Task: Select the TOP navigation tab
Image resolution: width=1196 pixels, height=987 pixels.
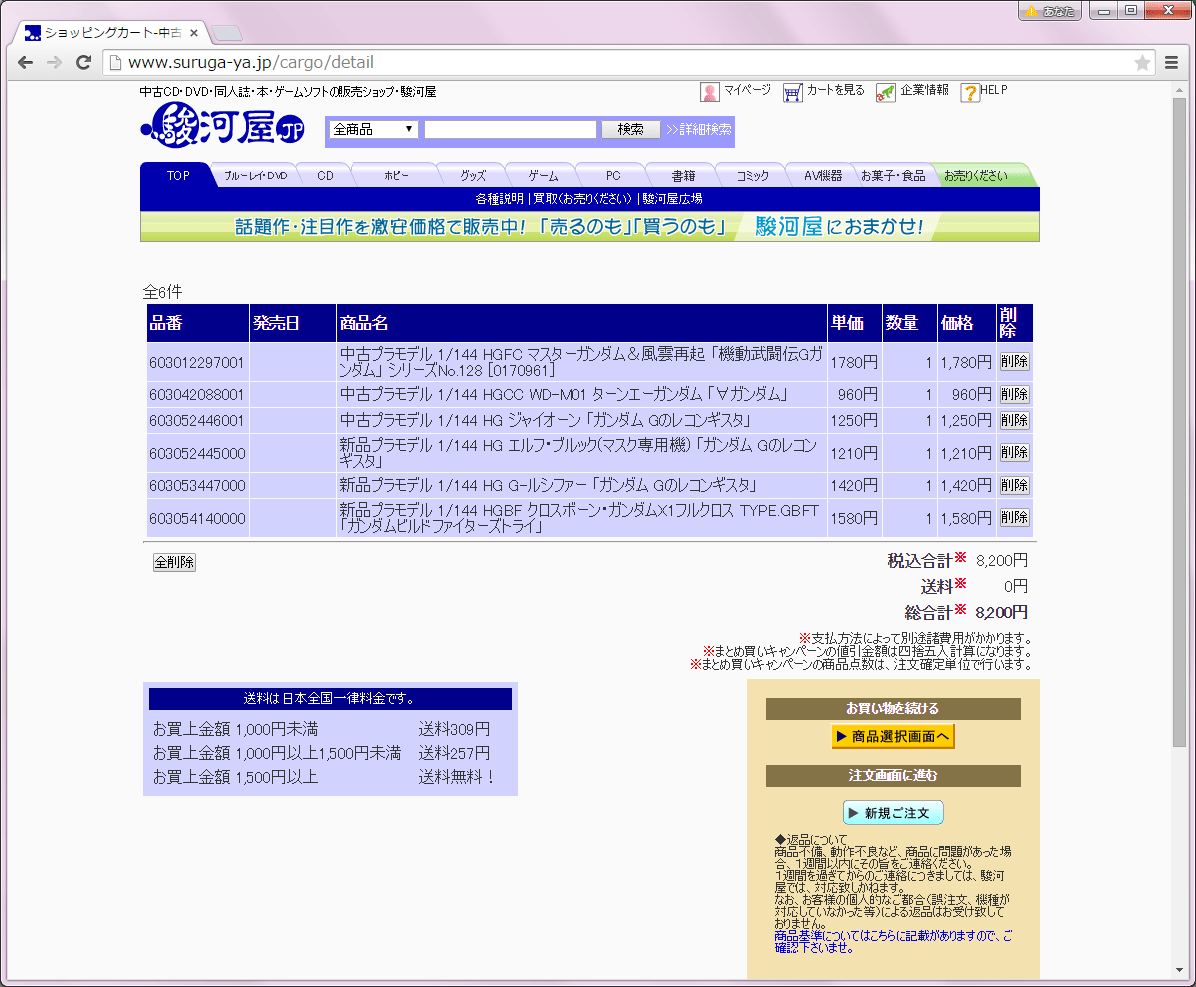Action: click(x=178, y=175)
